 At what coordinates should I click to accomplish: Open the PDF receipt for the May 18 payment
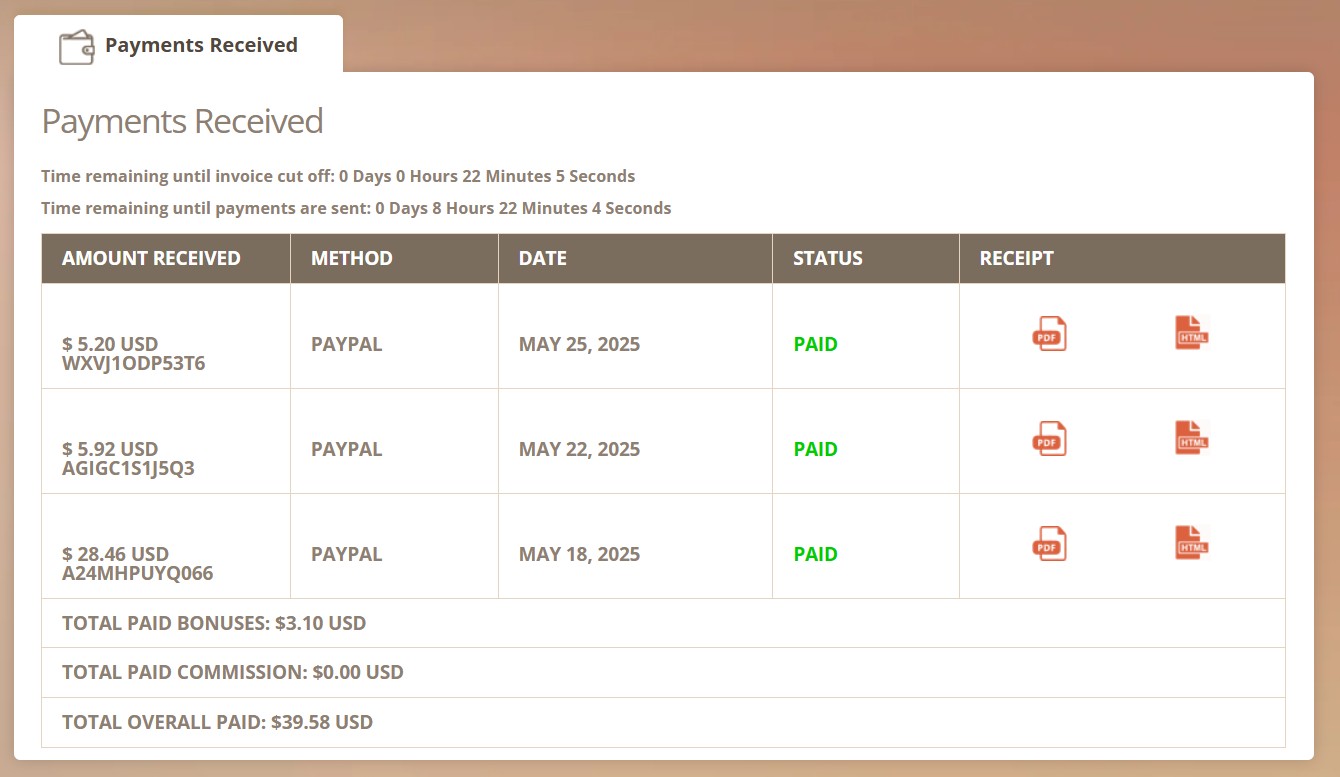click(1049, 544)
